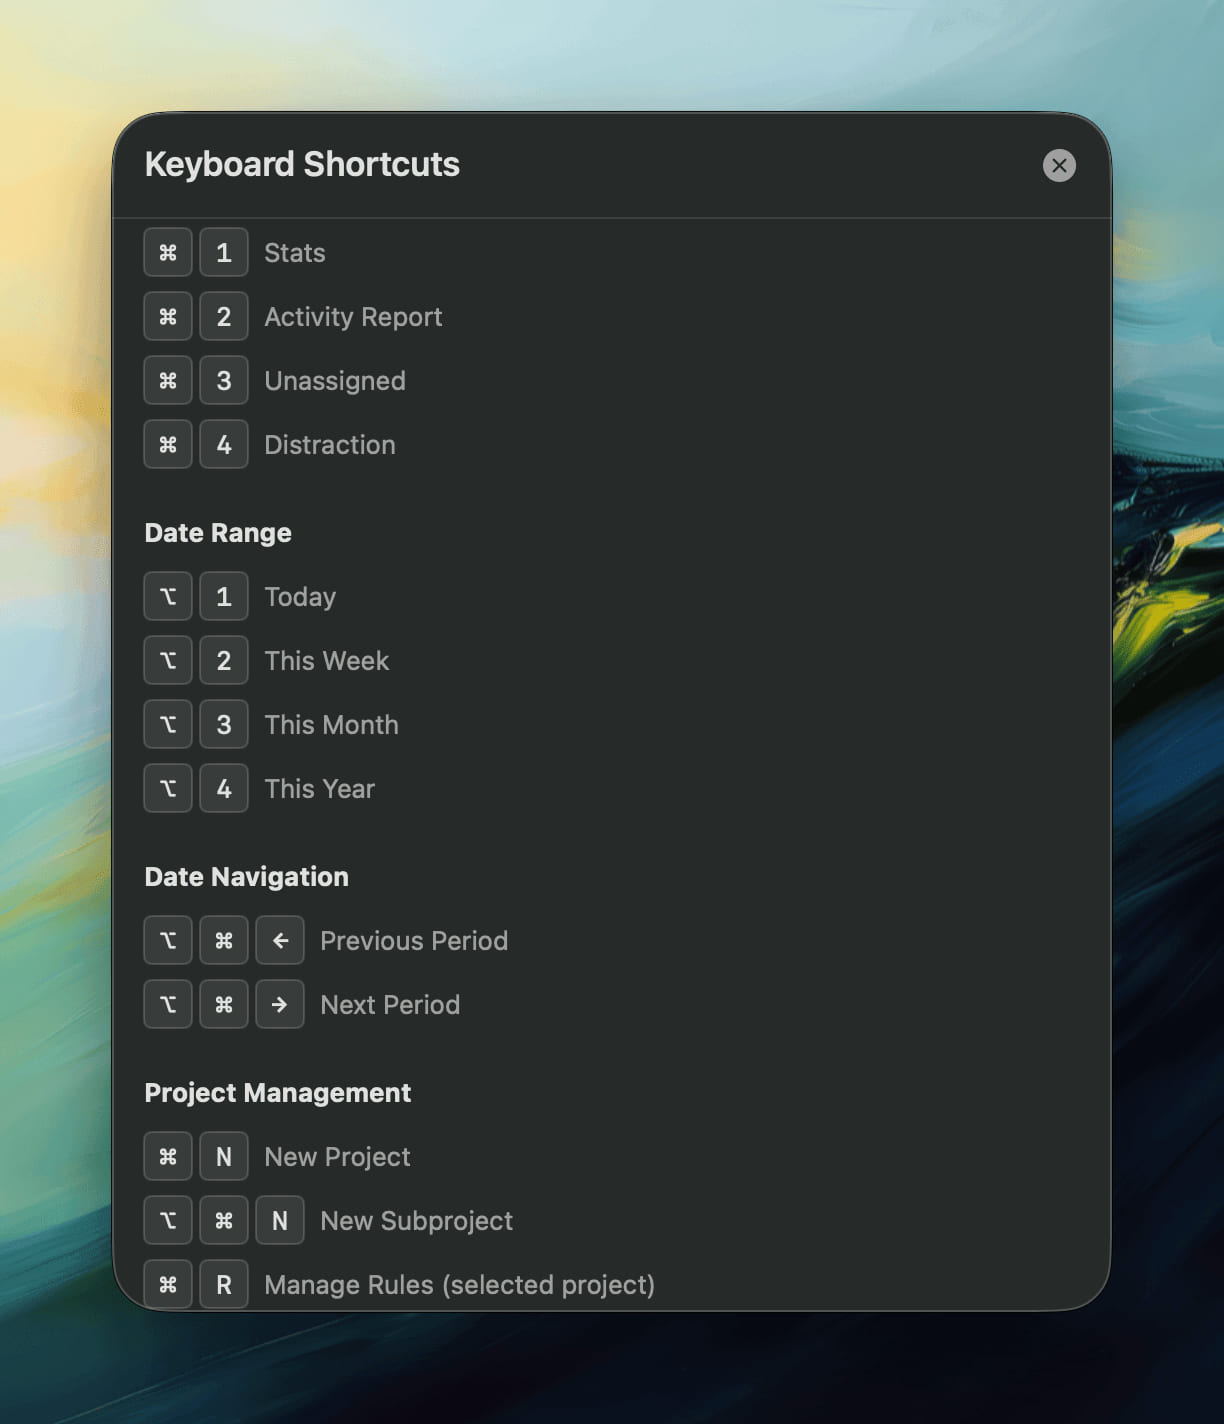Click the Manage Rules (selected project) label
The height and width of the screenshot is (1424, 1224).
459,1285
